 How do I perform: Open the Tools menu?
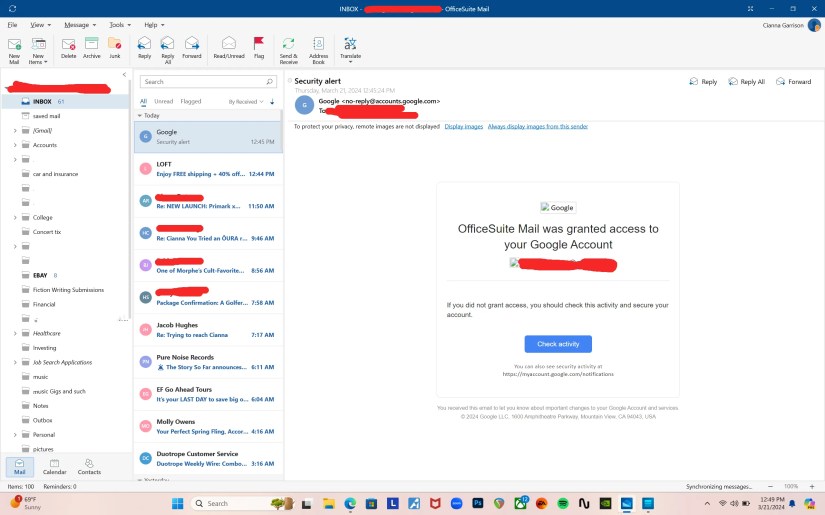(x=120, y=25)
